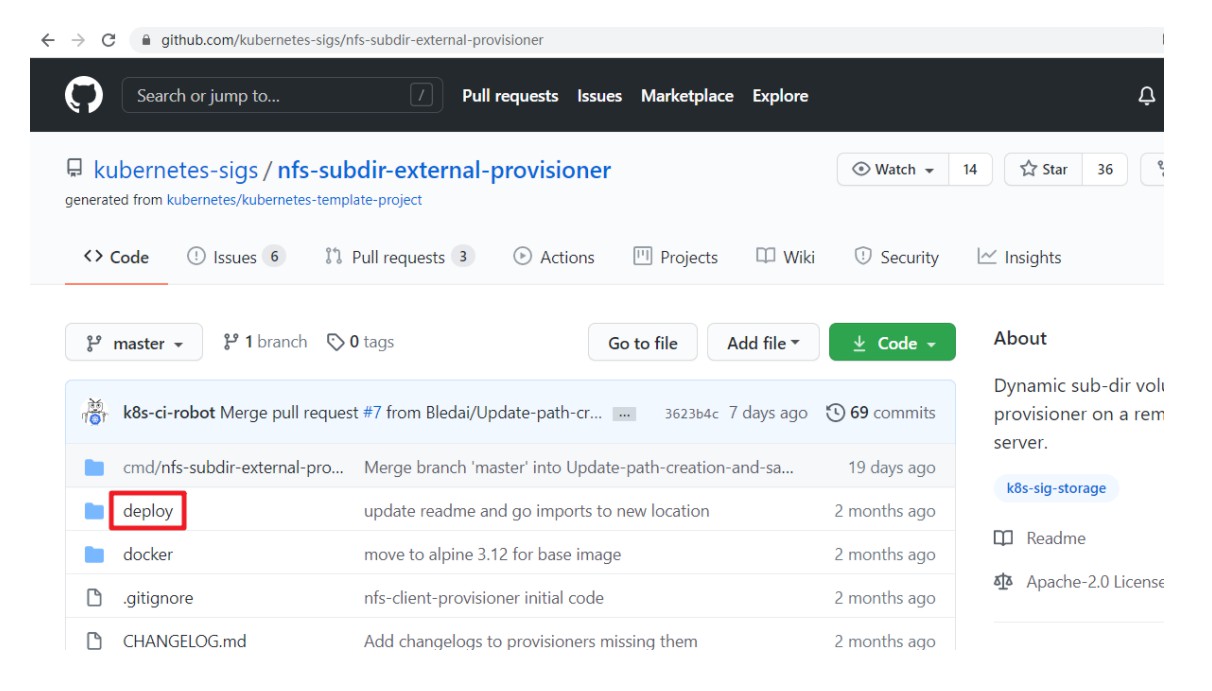Viewport: 1212px width, 691px height.
Task: Click Issues in the top navigation
Action: point(600,96)
